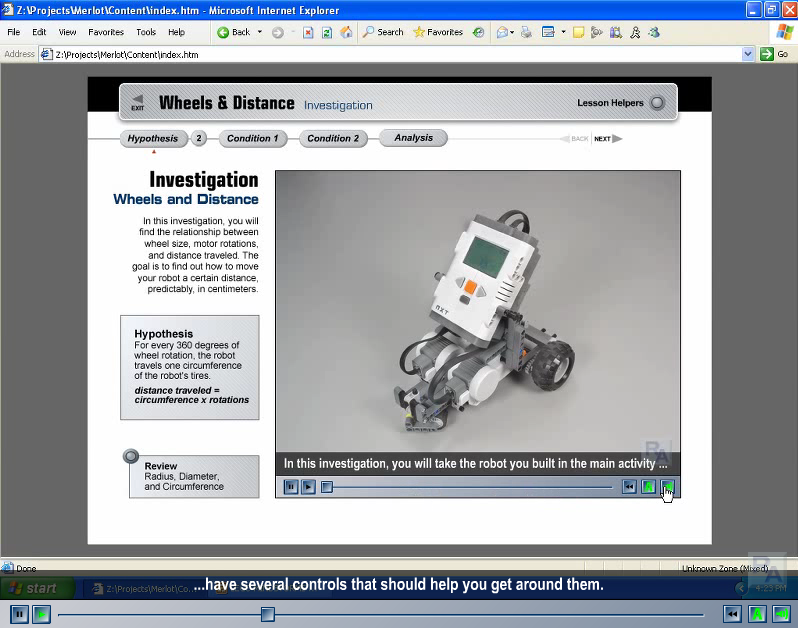This screenshot has width=798, height=628.
Task: Click the outer player progress slider handle
Action: pyautogui.click(x=268, y=614)
